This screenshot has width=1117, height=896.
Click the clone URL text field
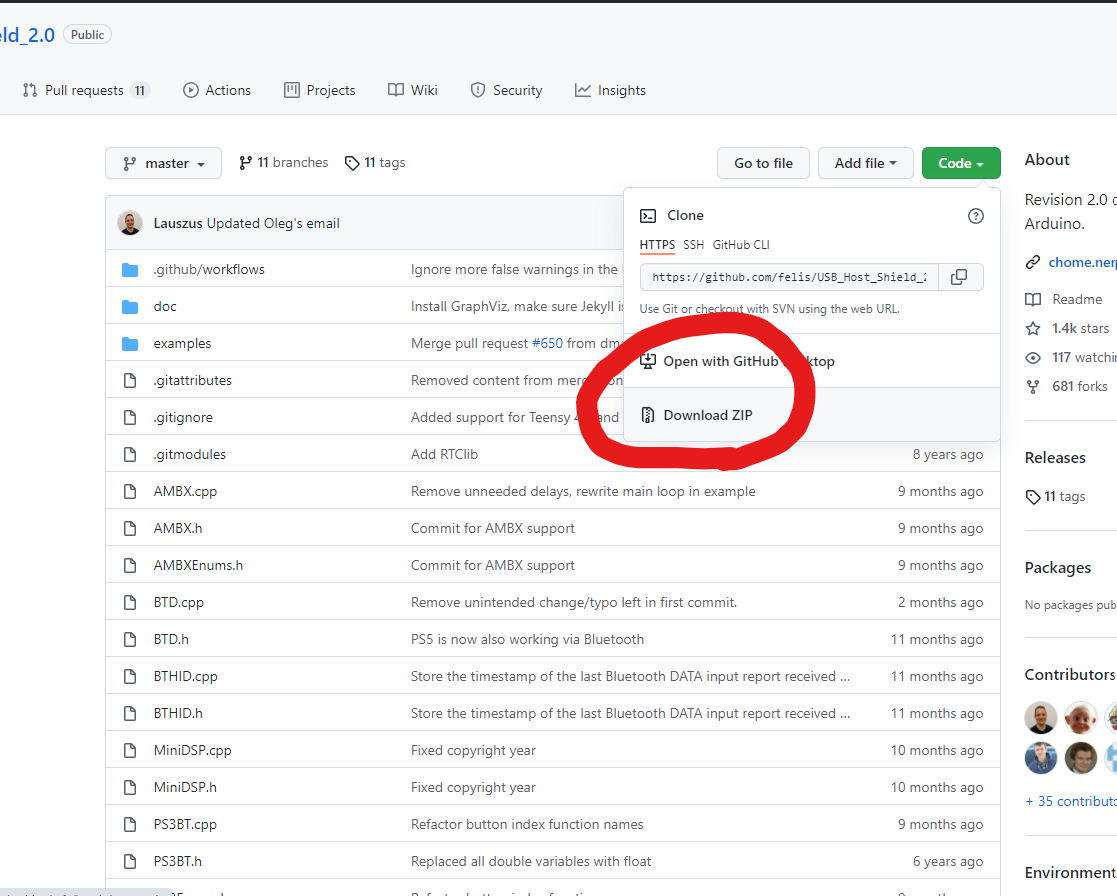coord(789,277)
